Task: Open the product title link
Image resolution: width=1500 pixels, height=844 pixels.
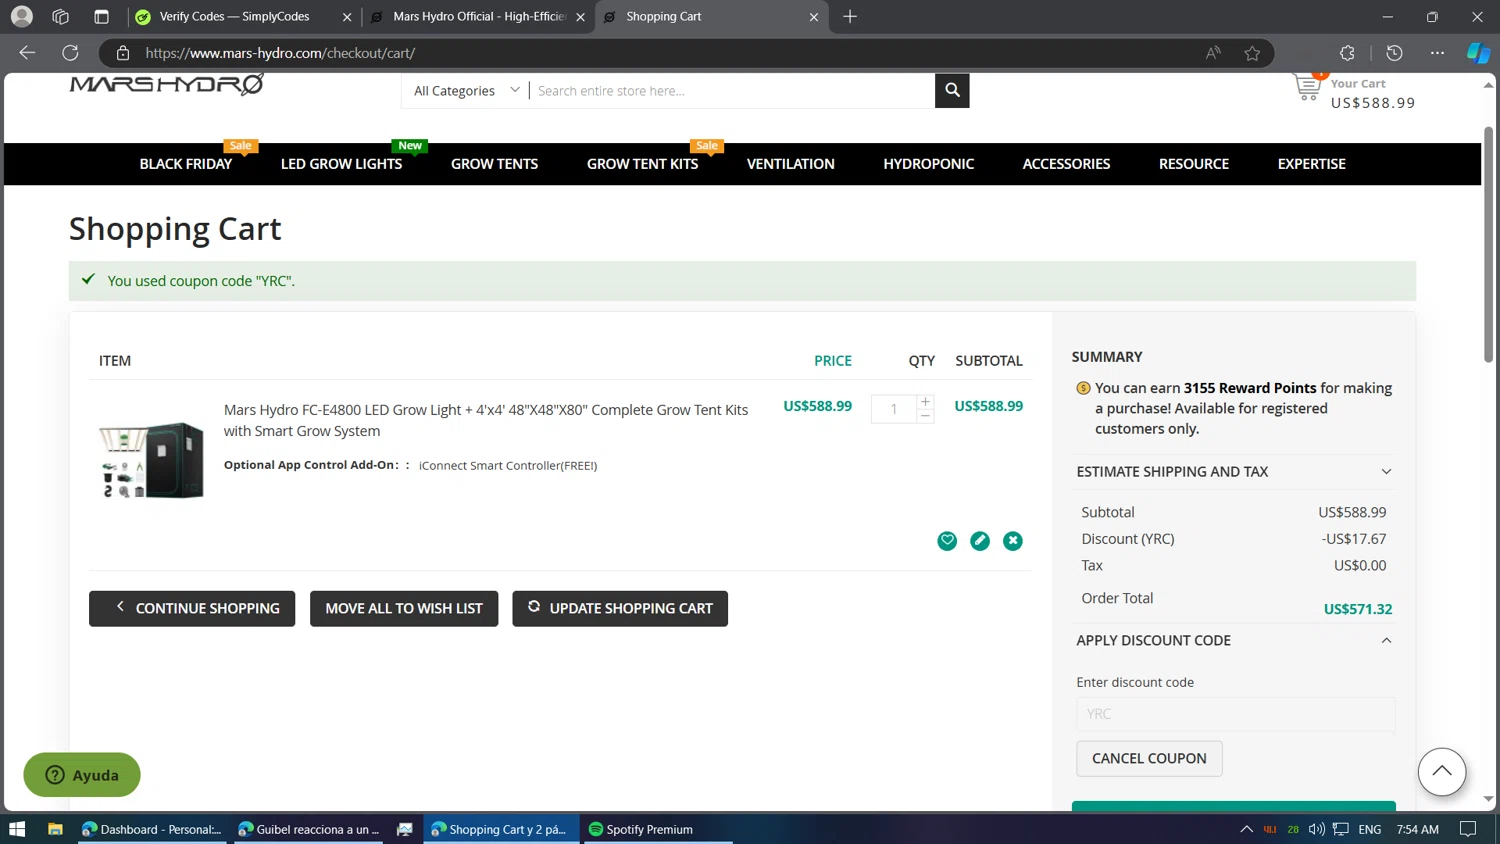Action: pos(486,420)
